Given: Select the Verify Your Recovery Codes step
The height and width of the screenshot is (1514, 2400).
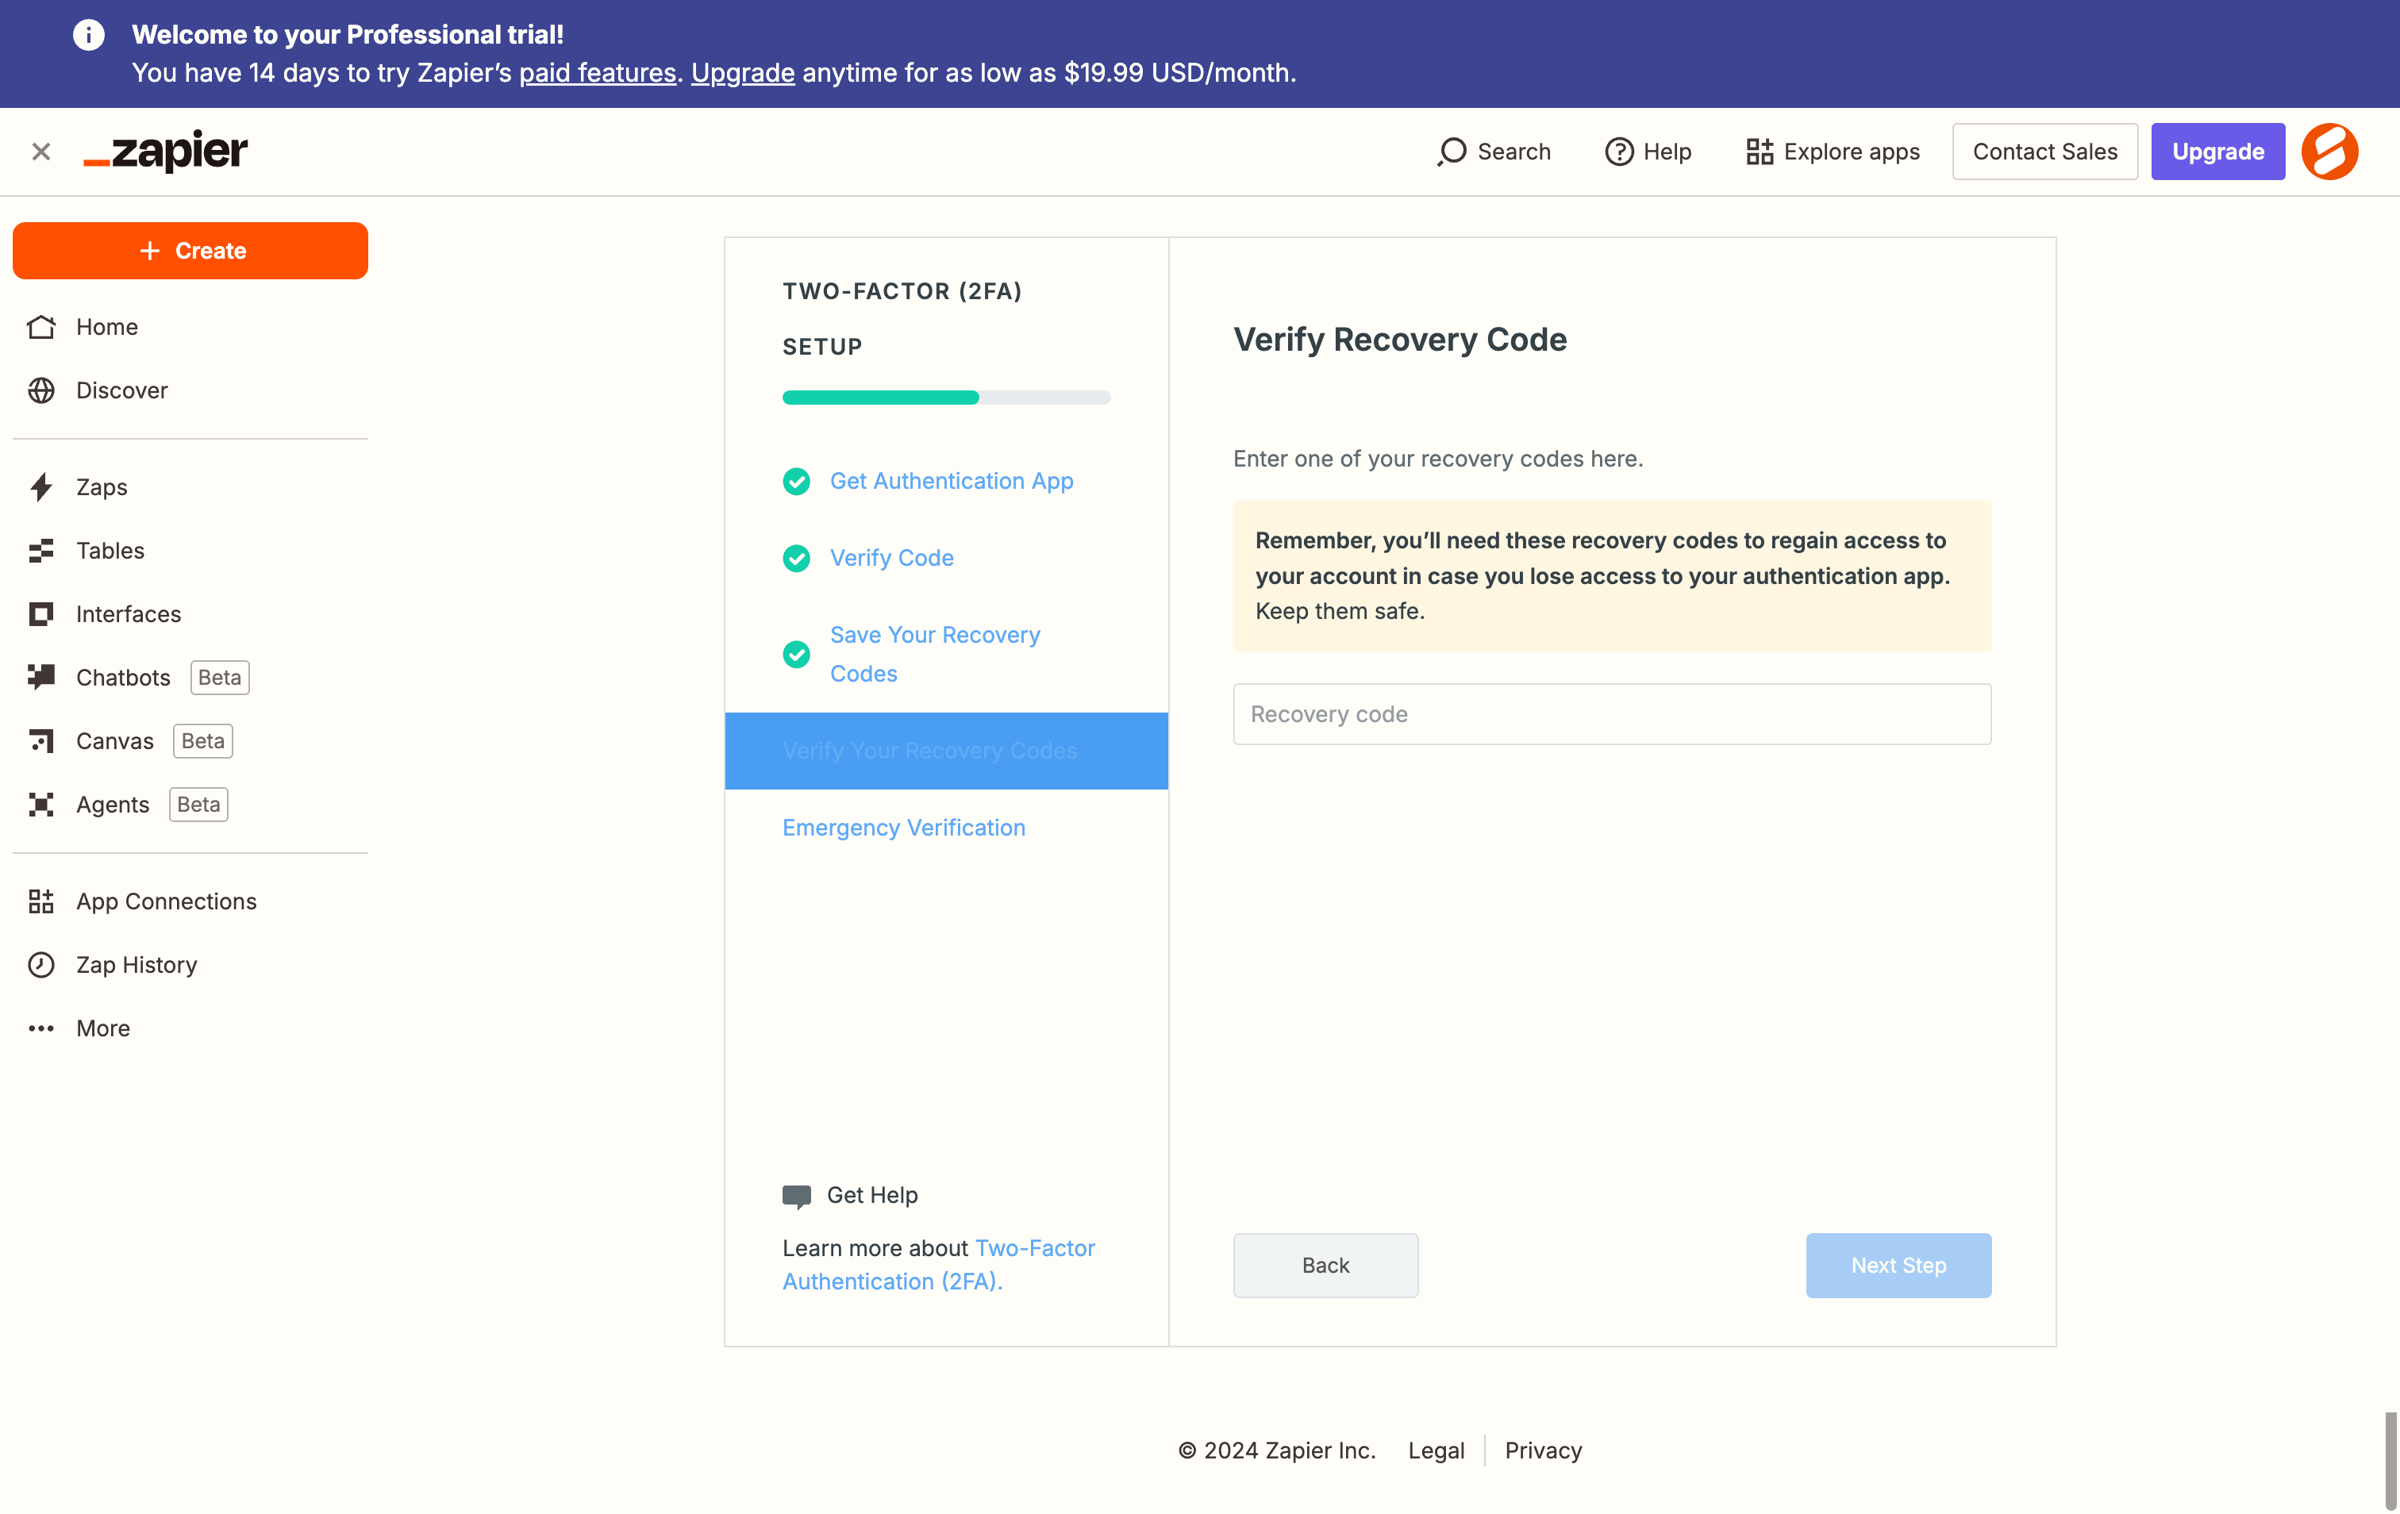Looking at the screenshot, I should (x=946, y=751).
